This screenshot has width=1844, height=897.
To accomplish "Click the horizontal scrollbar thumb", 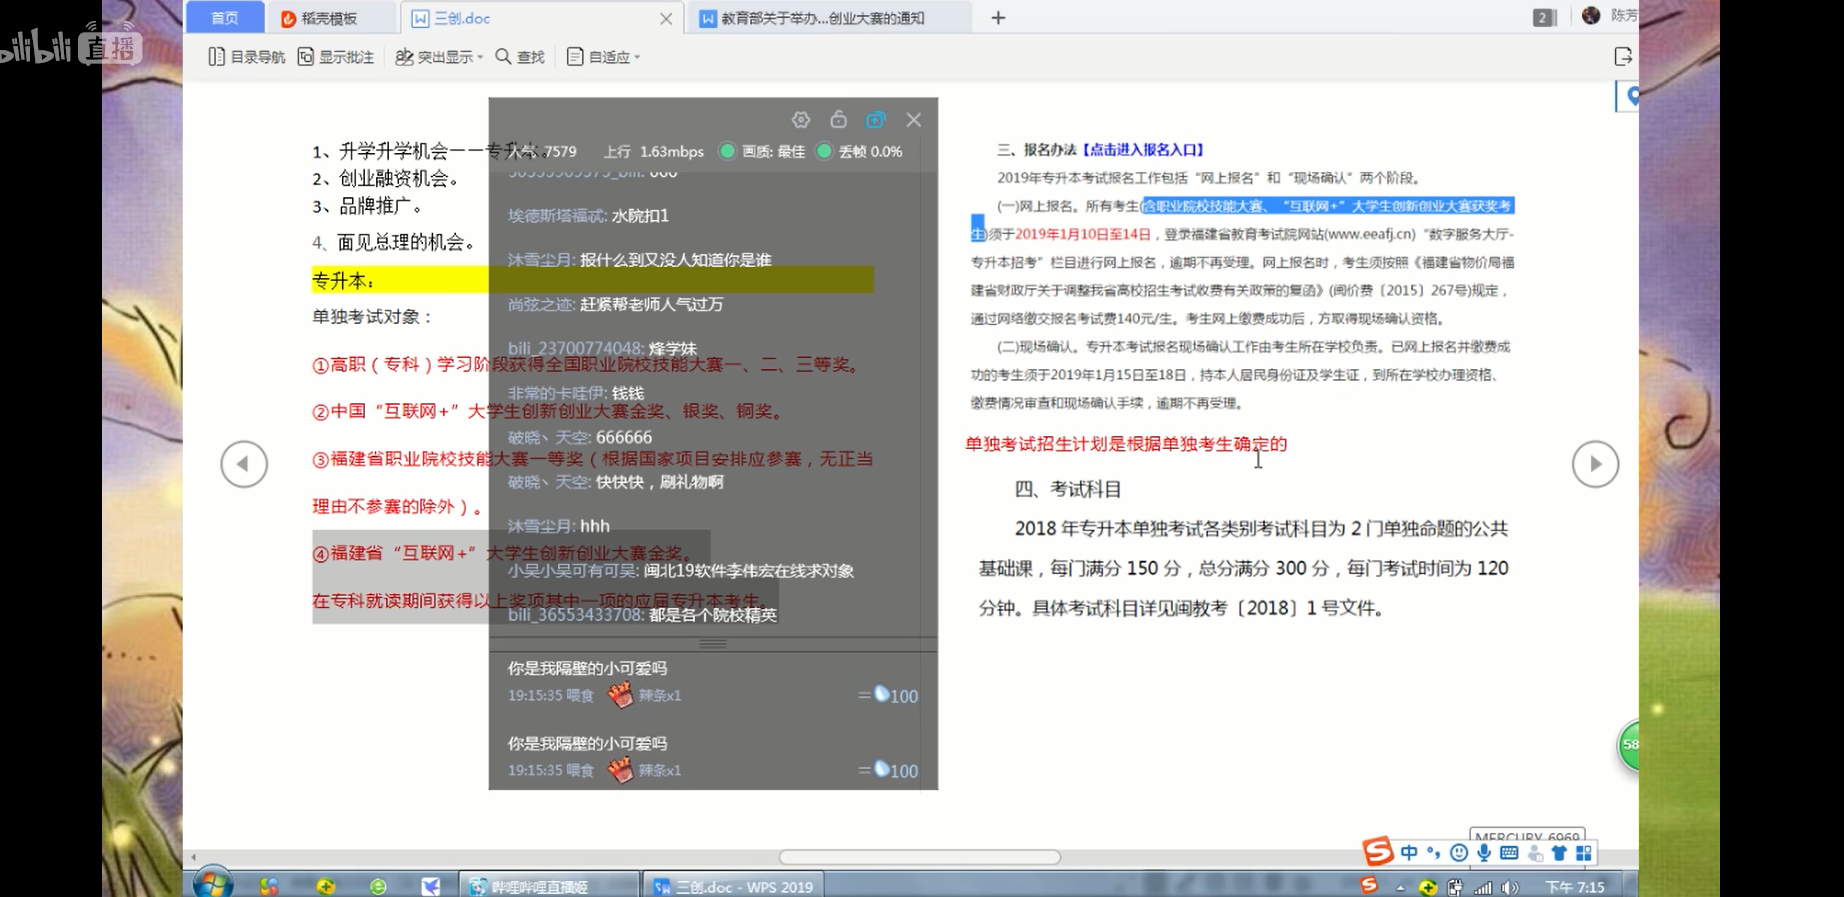I will point(920,857).
